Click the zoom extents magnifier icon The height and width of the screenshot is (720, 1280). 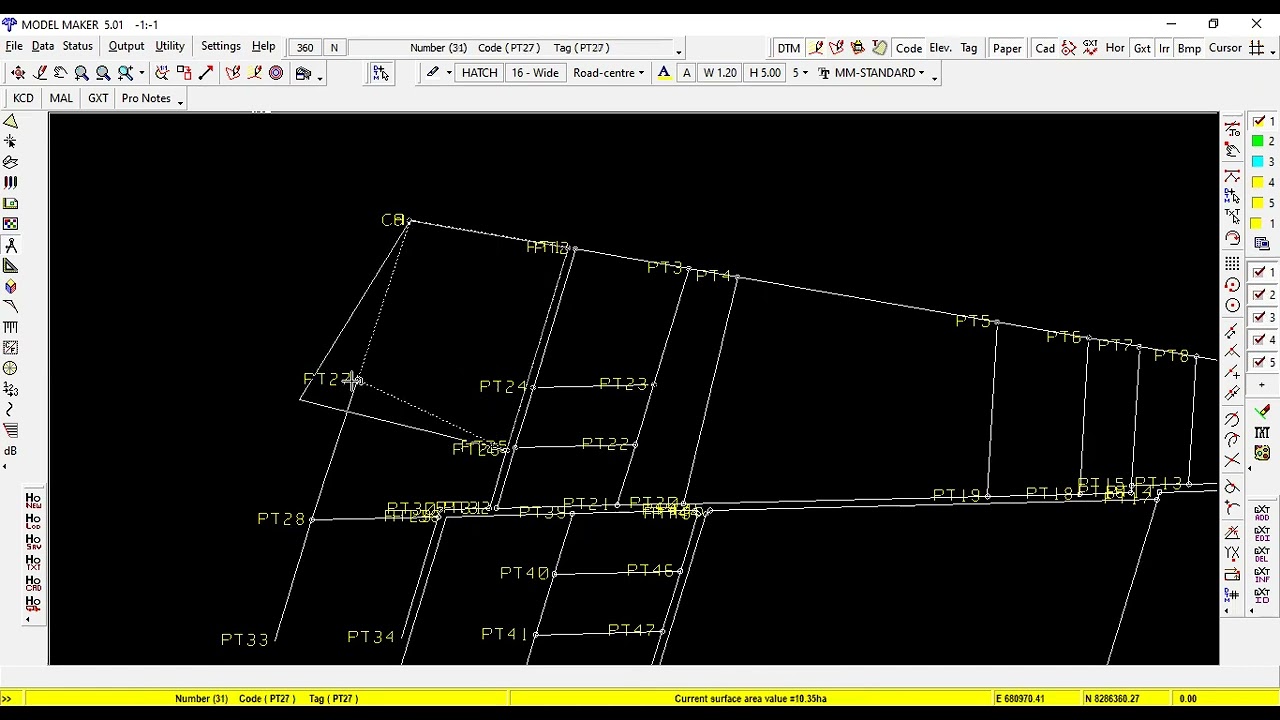point(125,73)
